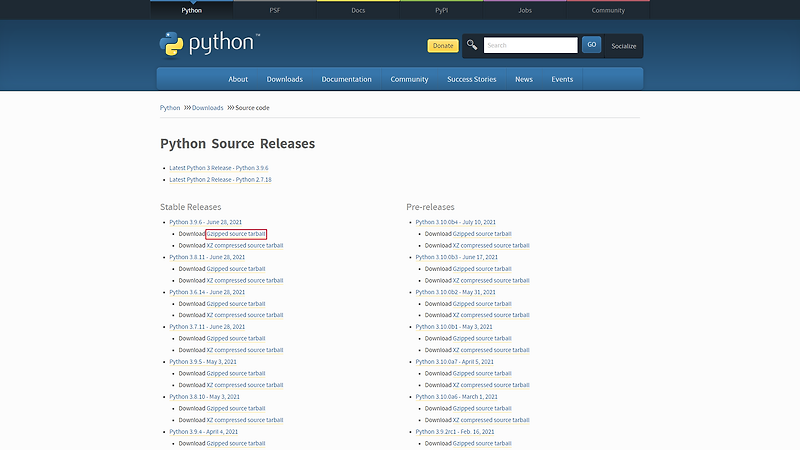Focus the Search input field
The image size is (800, 450).
pos(531,45)
